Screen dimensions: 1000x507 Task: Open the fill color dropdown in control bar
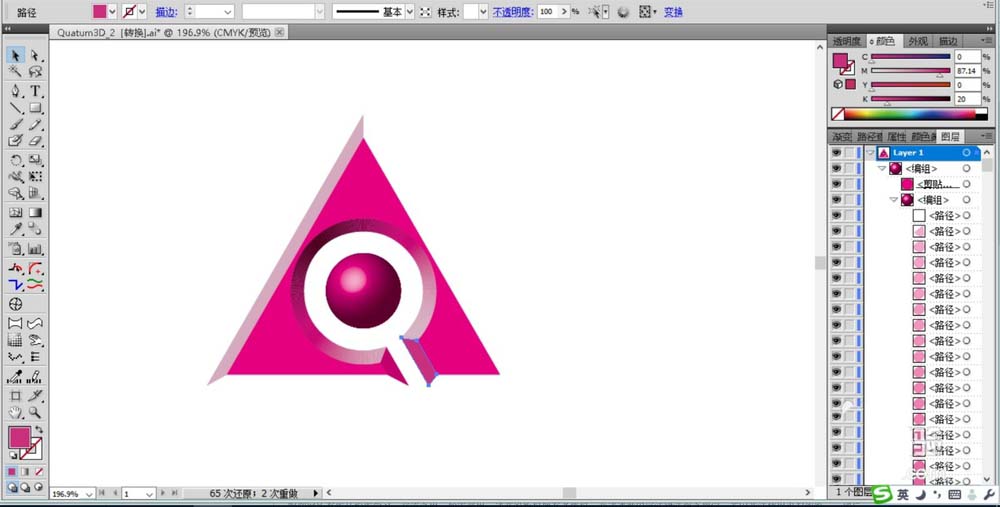[x=112, y=11]
